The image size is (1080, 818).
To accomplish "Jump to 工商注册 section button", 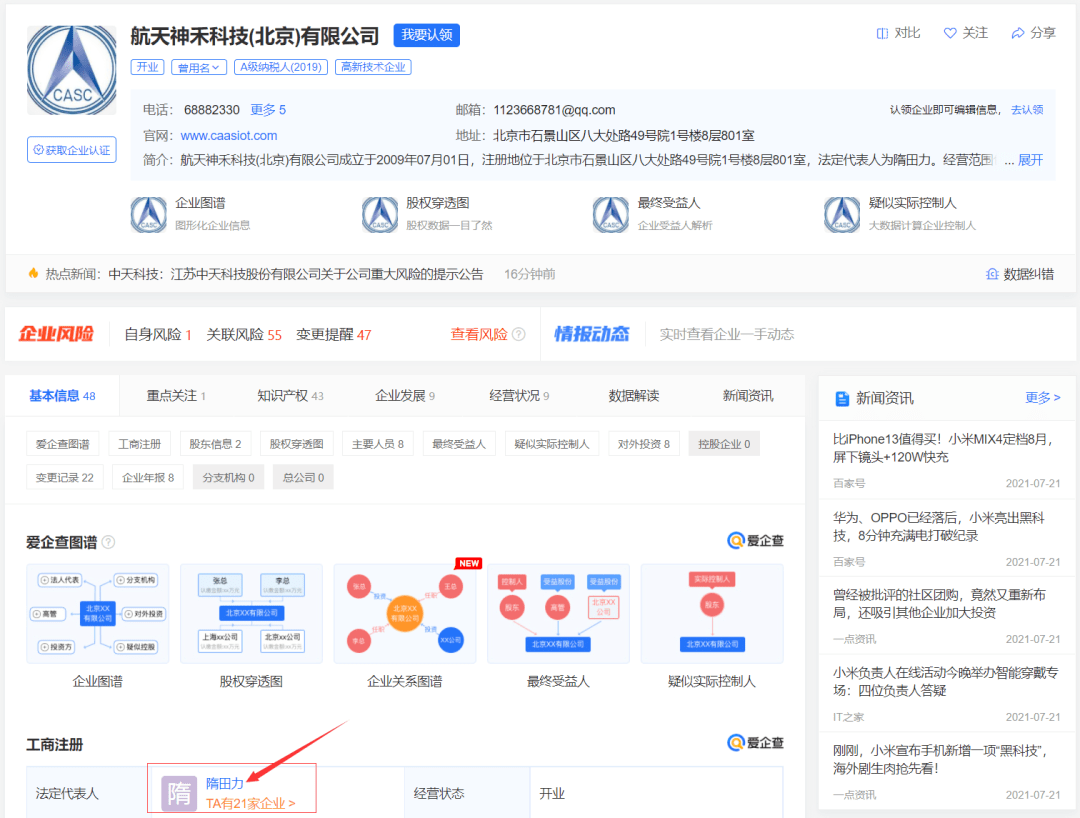I will 139,444.
